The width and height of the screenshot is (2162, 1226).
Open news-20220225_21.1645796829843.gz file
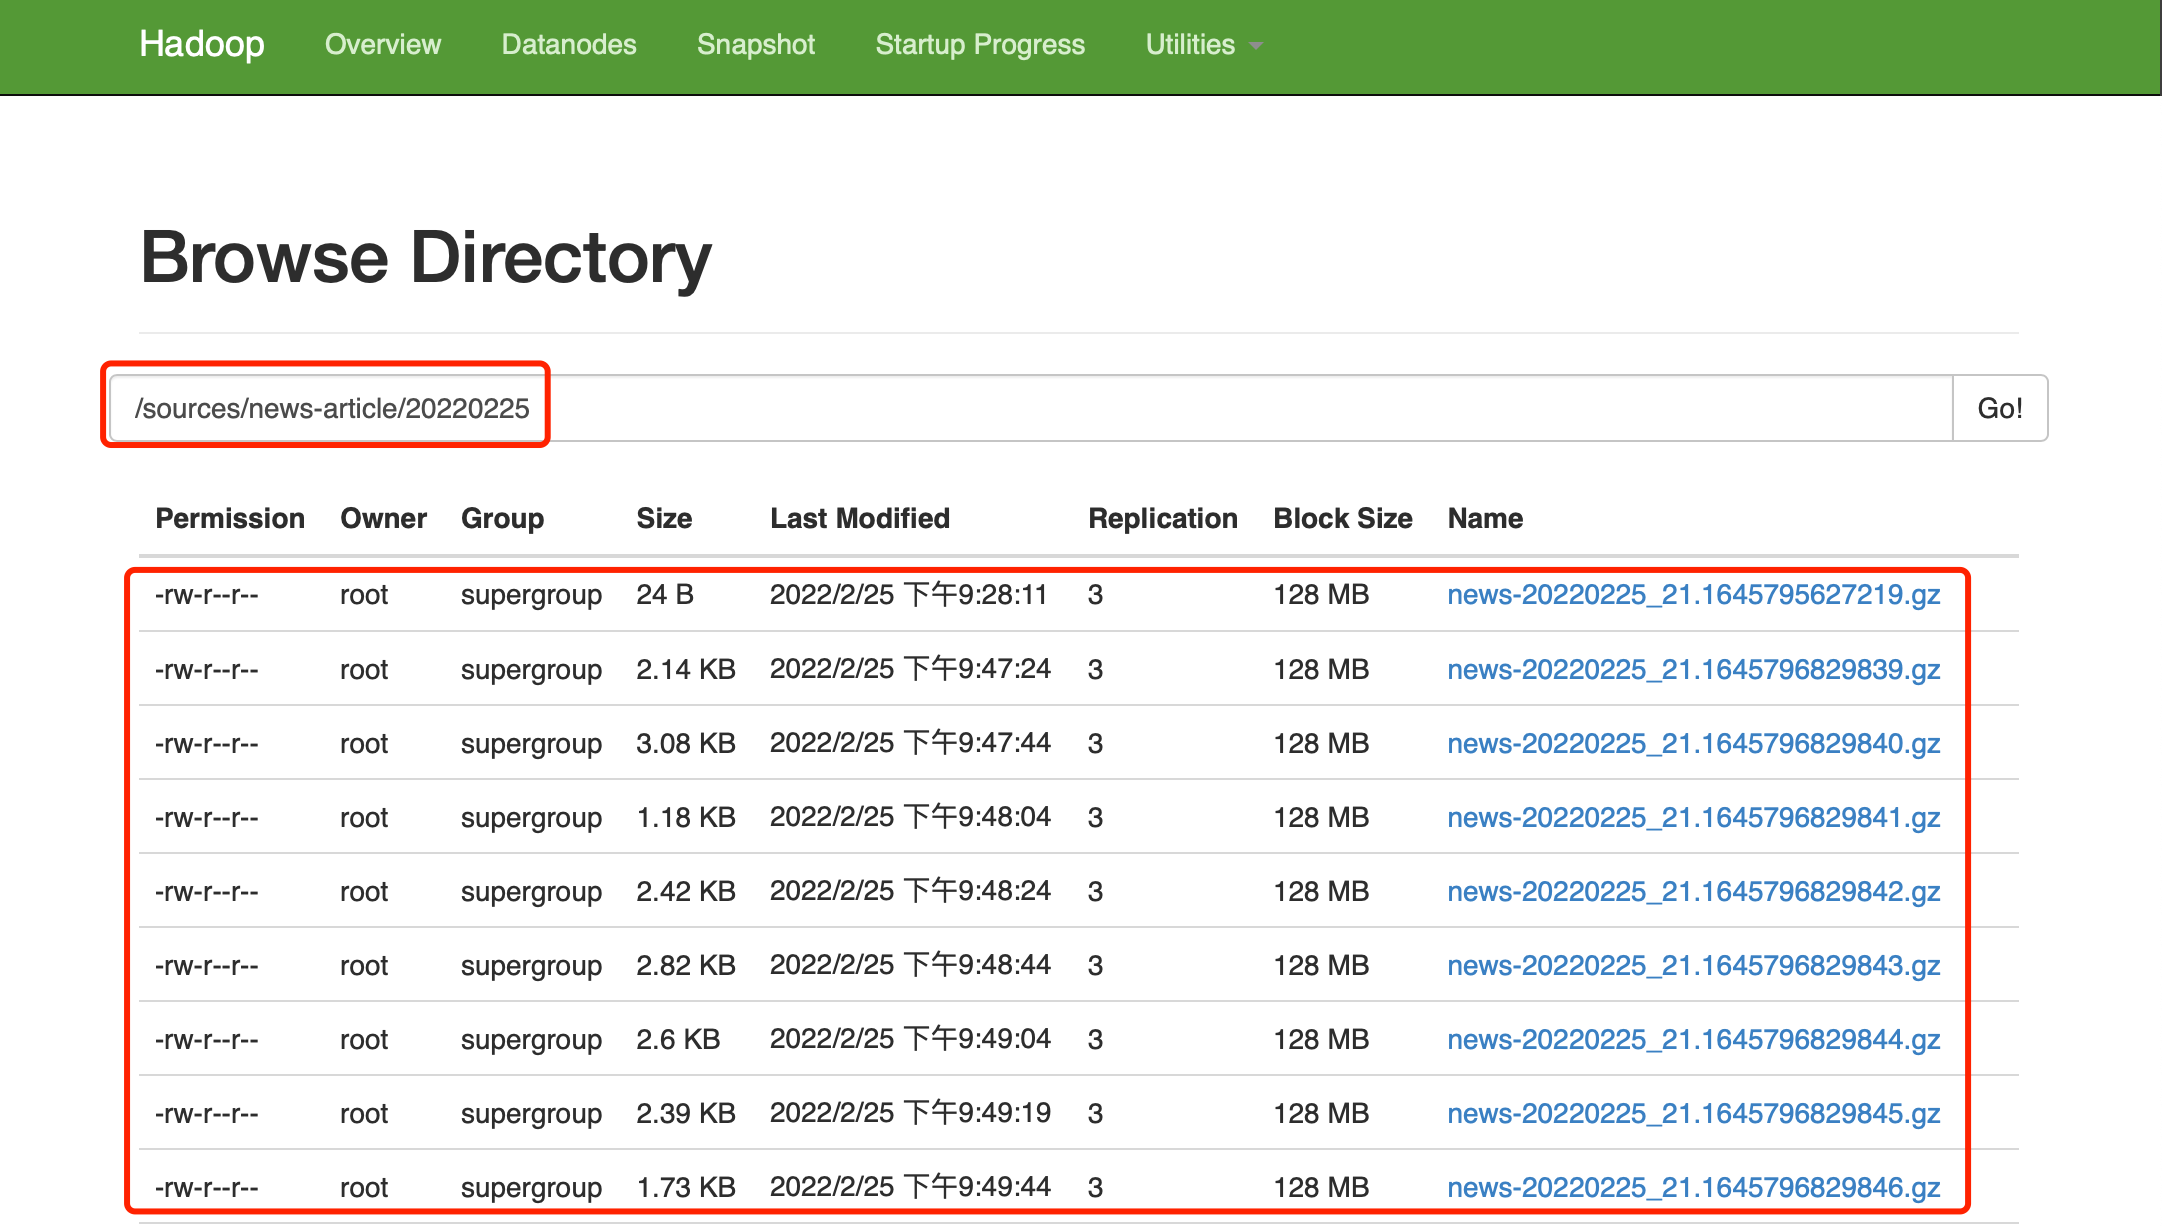point(1694,965)
